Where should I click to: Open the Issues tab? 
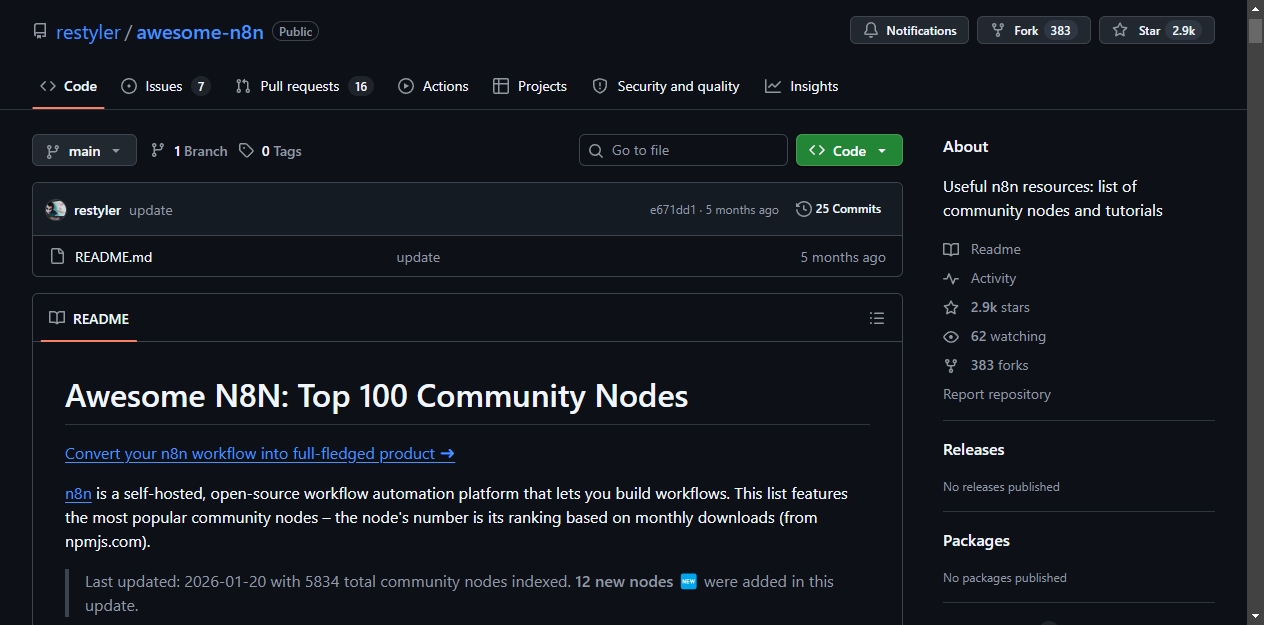(x=165, y=86)
